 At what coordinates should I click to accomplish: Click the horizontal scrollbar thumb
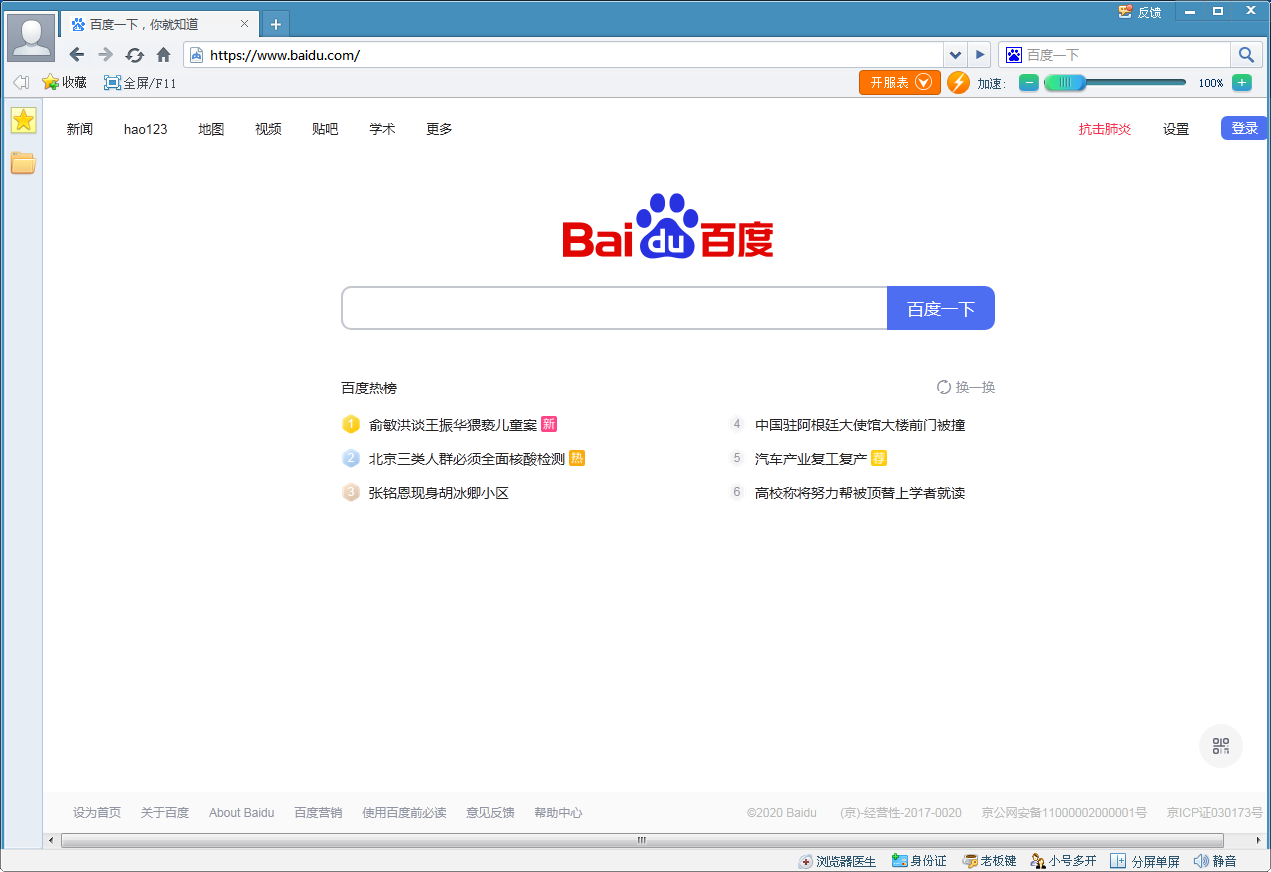click(642, 840)
